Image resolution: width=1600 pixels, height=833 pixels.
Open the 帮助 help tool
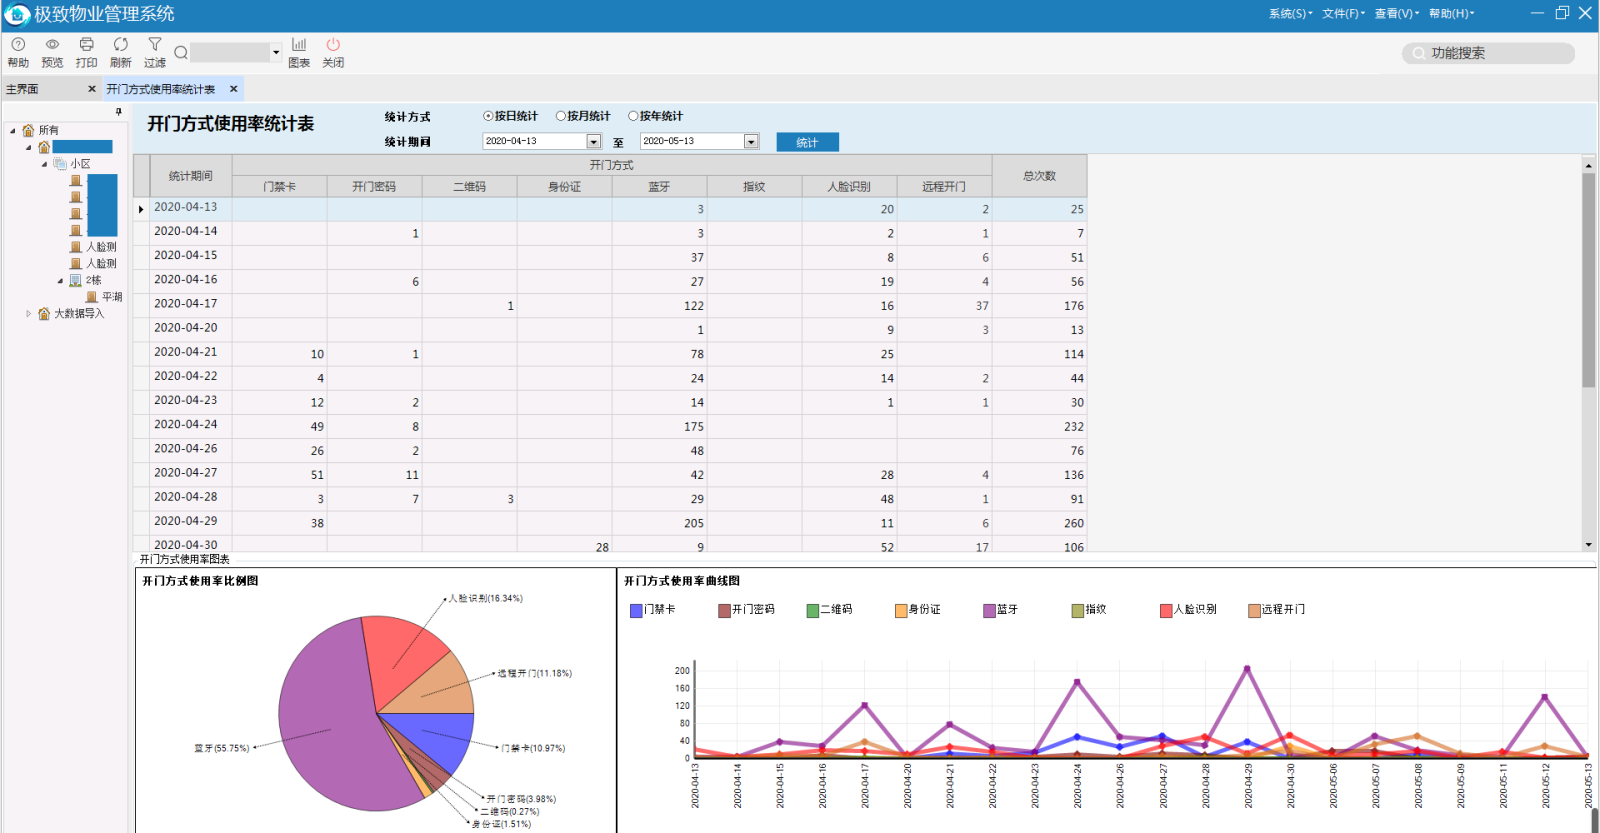[x=18, y=53]
